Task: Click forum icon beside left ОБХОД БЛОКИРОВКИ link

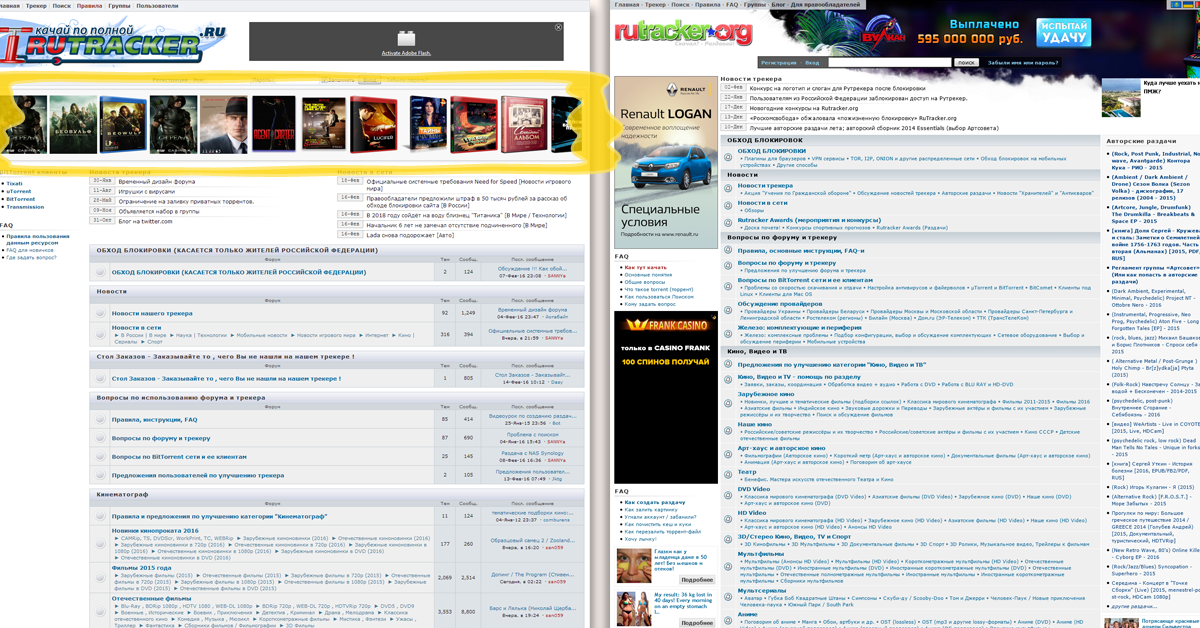Action: pyautogui.click(x=101, y=272)
